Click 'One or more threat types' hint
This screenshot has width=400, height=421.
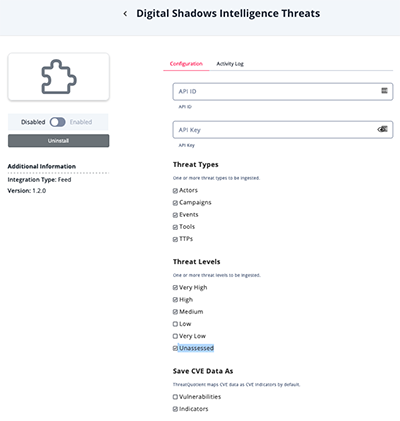coord(216,178)
